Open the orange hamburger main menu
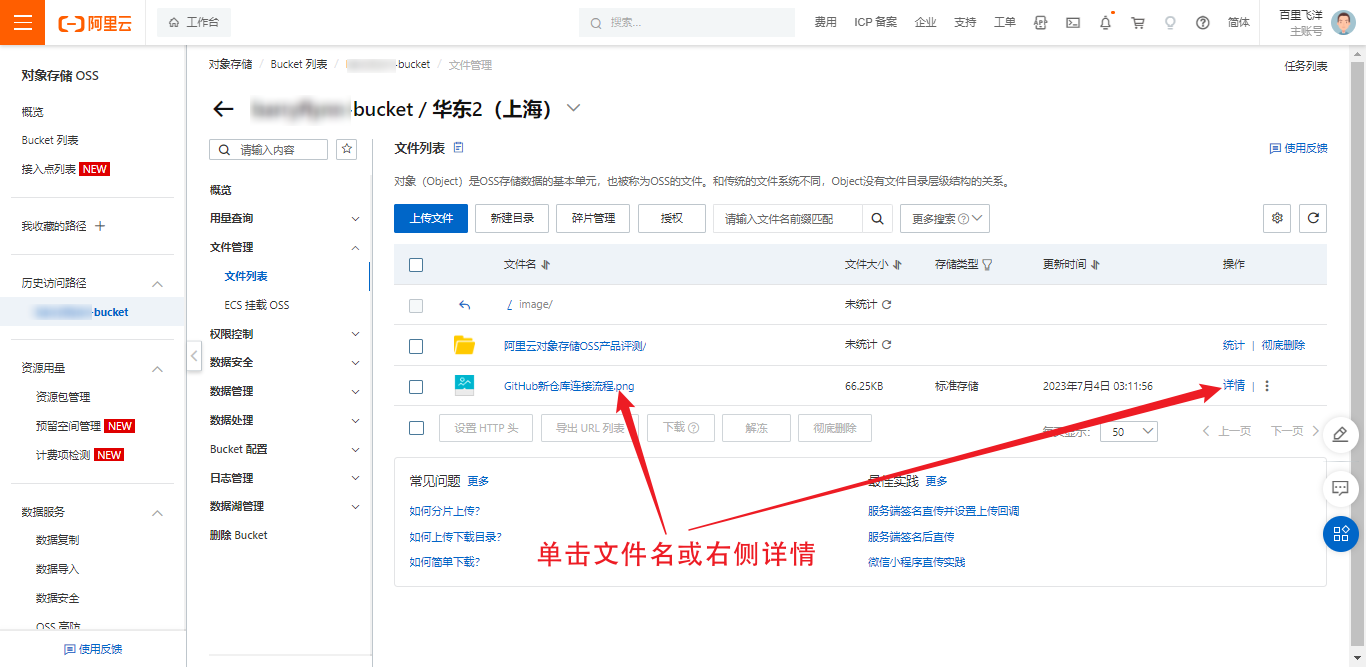 coord(22,22)
